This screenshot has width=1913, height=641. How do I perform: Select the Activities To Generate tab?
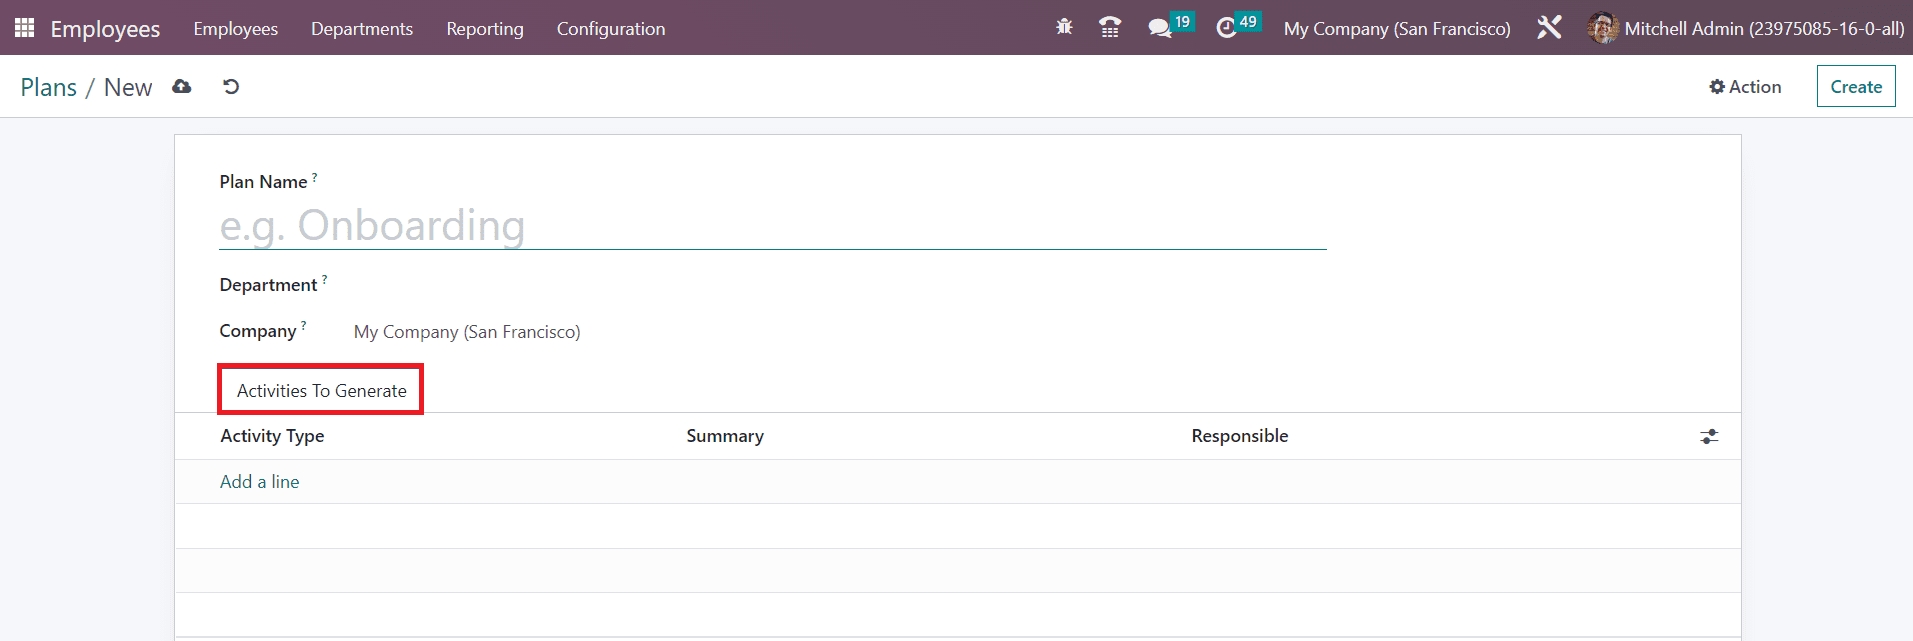[x=321, y=390]
